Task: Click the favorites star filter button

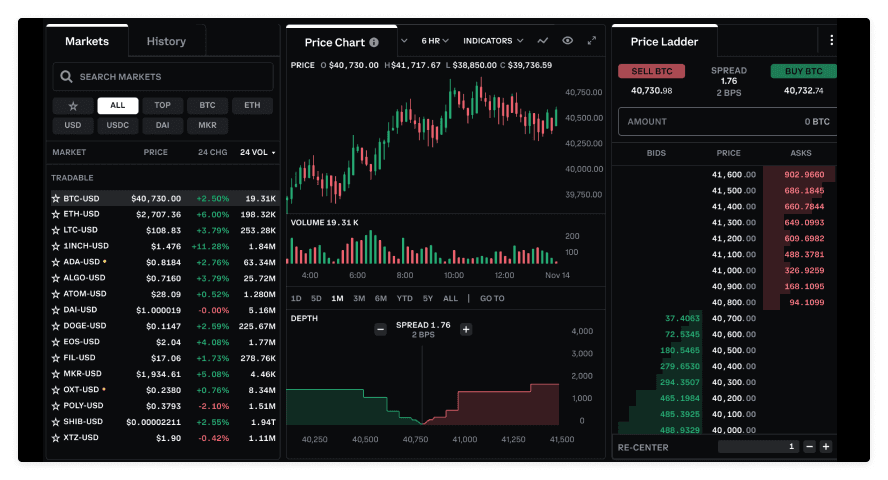Action: pyautogui.click(x=72, y=106)
